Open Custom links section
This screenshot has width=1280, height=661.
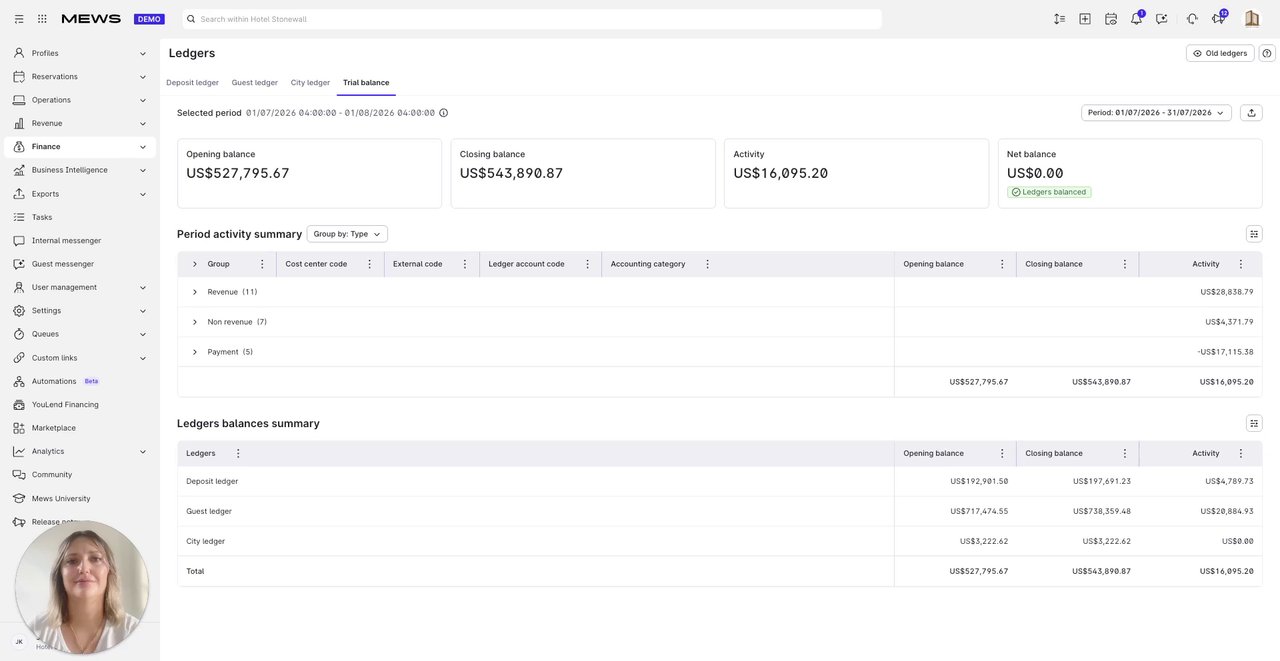click(80, 358)
